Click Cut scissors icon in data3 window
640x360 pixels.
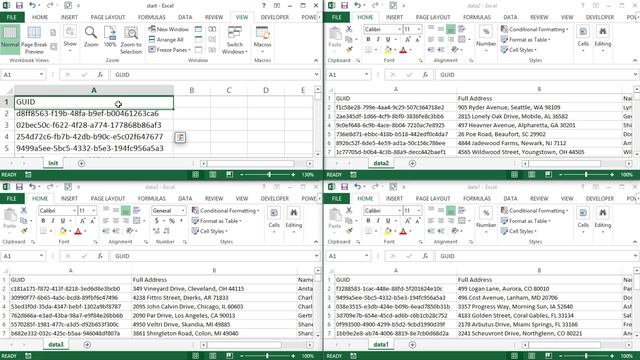coord(24,210)
